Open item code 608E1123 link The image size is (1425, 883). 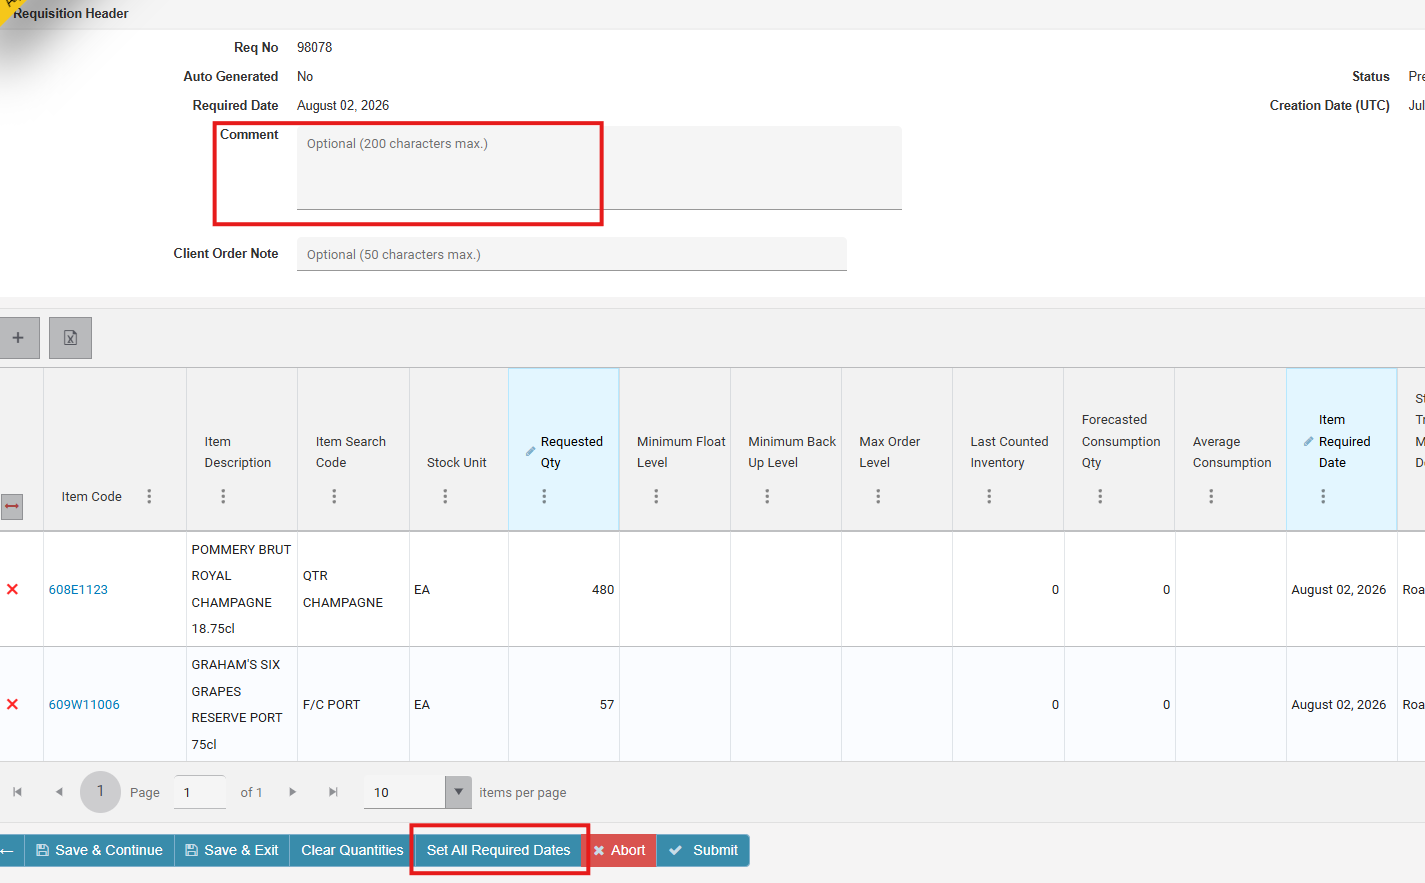[x=78, y=590]
